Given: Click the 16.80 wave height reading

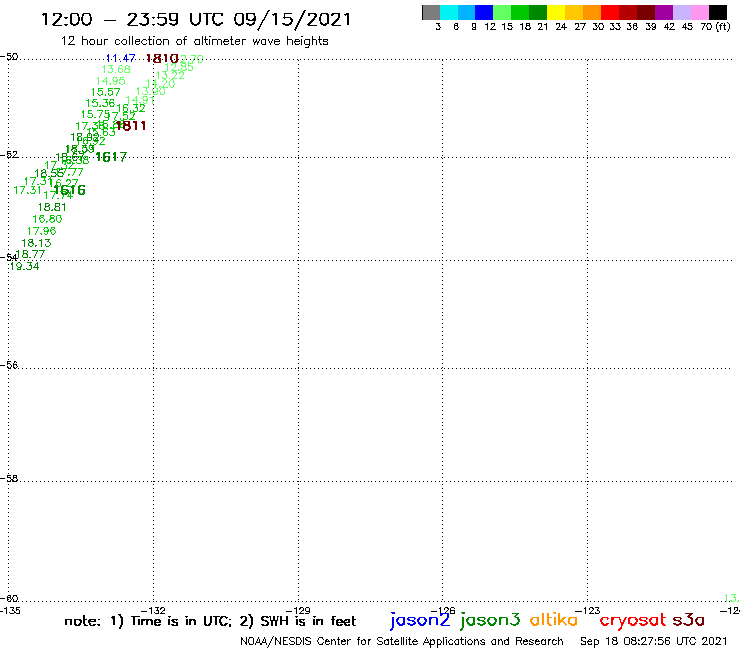Looking at the screenshot, I should tap(47, 219).
